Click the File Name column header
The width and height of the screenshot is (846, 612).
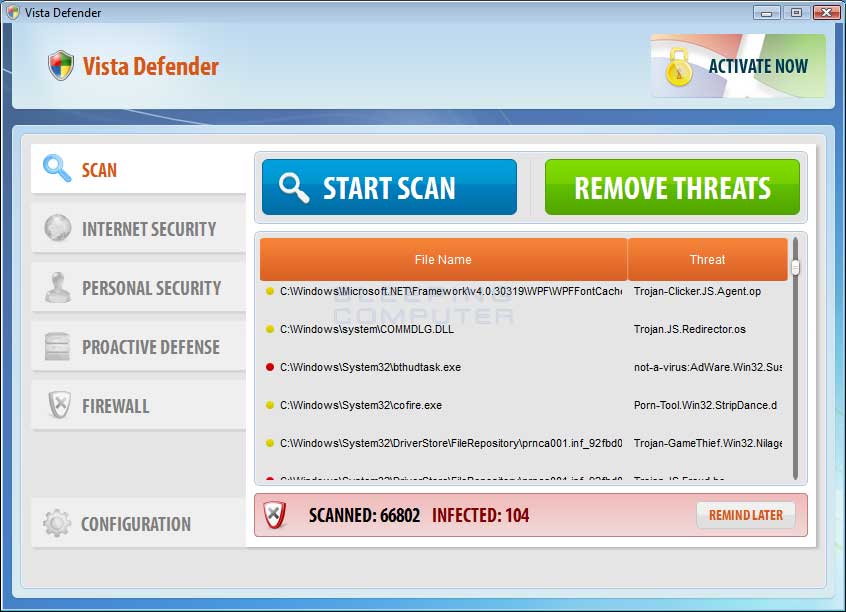[x=444, y=260]
